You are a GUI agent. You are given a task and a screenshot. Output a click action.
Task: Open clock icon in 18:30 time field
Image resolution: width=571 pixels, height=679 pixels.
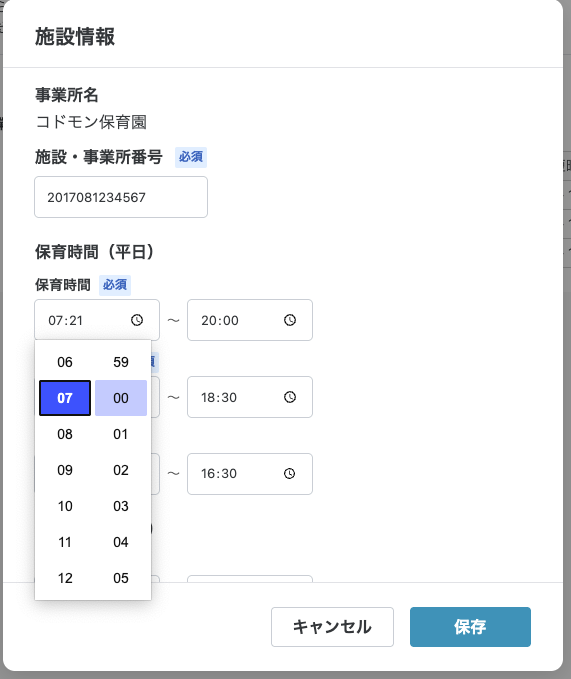pos(290,397)
